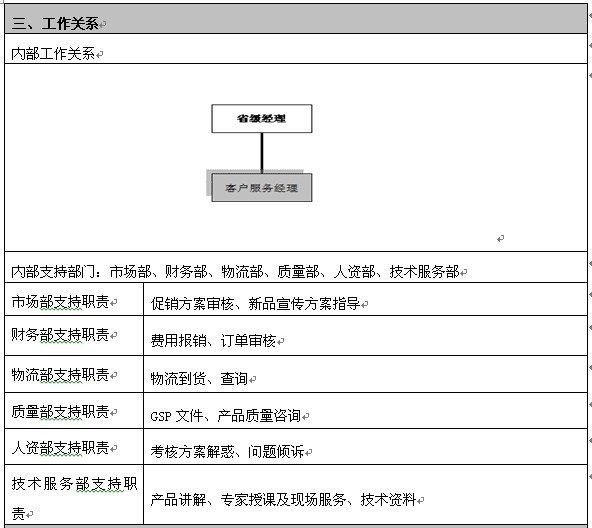Click the 内部支持部门 list line
The height and width of the screenshot is (528, 592).
click(235, 272)
